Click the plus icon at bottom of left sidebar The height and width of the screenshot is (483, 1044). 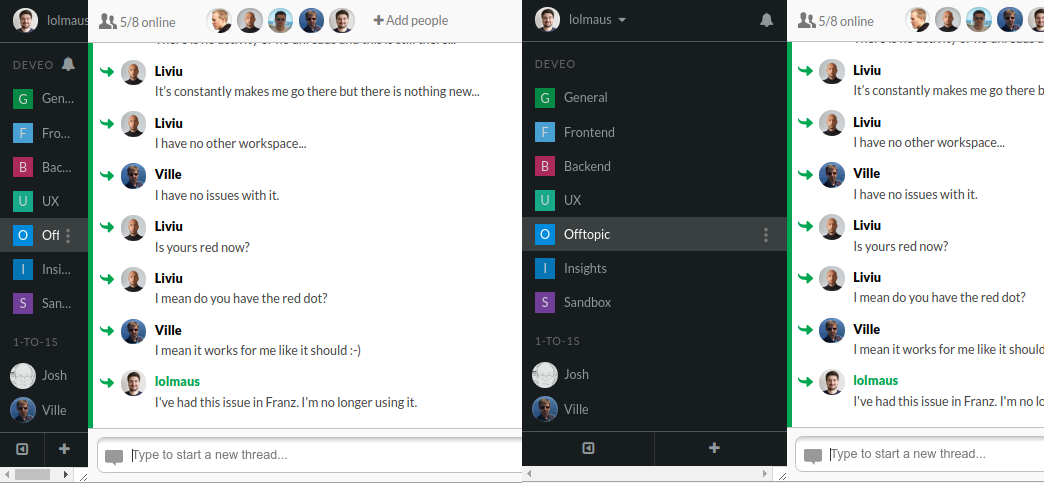pyautogui.click(x=65, y=449)
